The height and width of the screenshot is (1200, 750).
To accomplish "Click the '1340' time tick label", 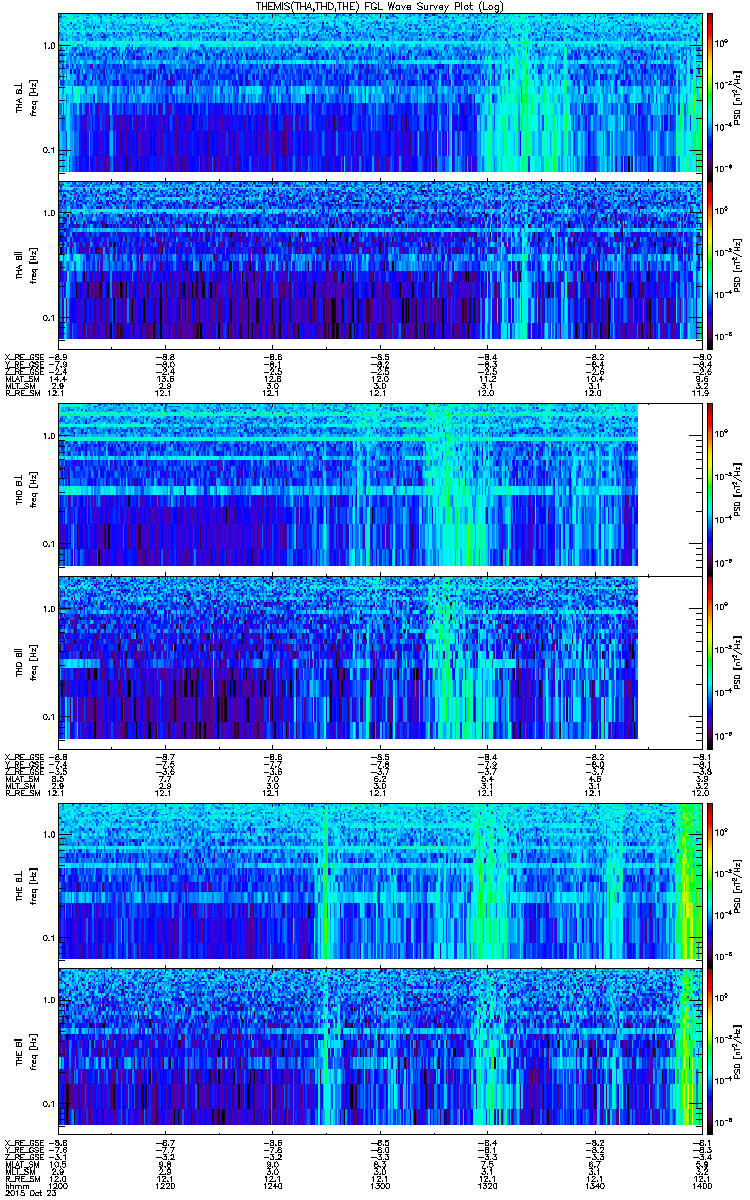I will (595, 1186).
